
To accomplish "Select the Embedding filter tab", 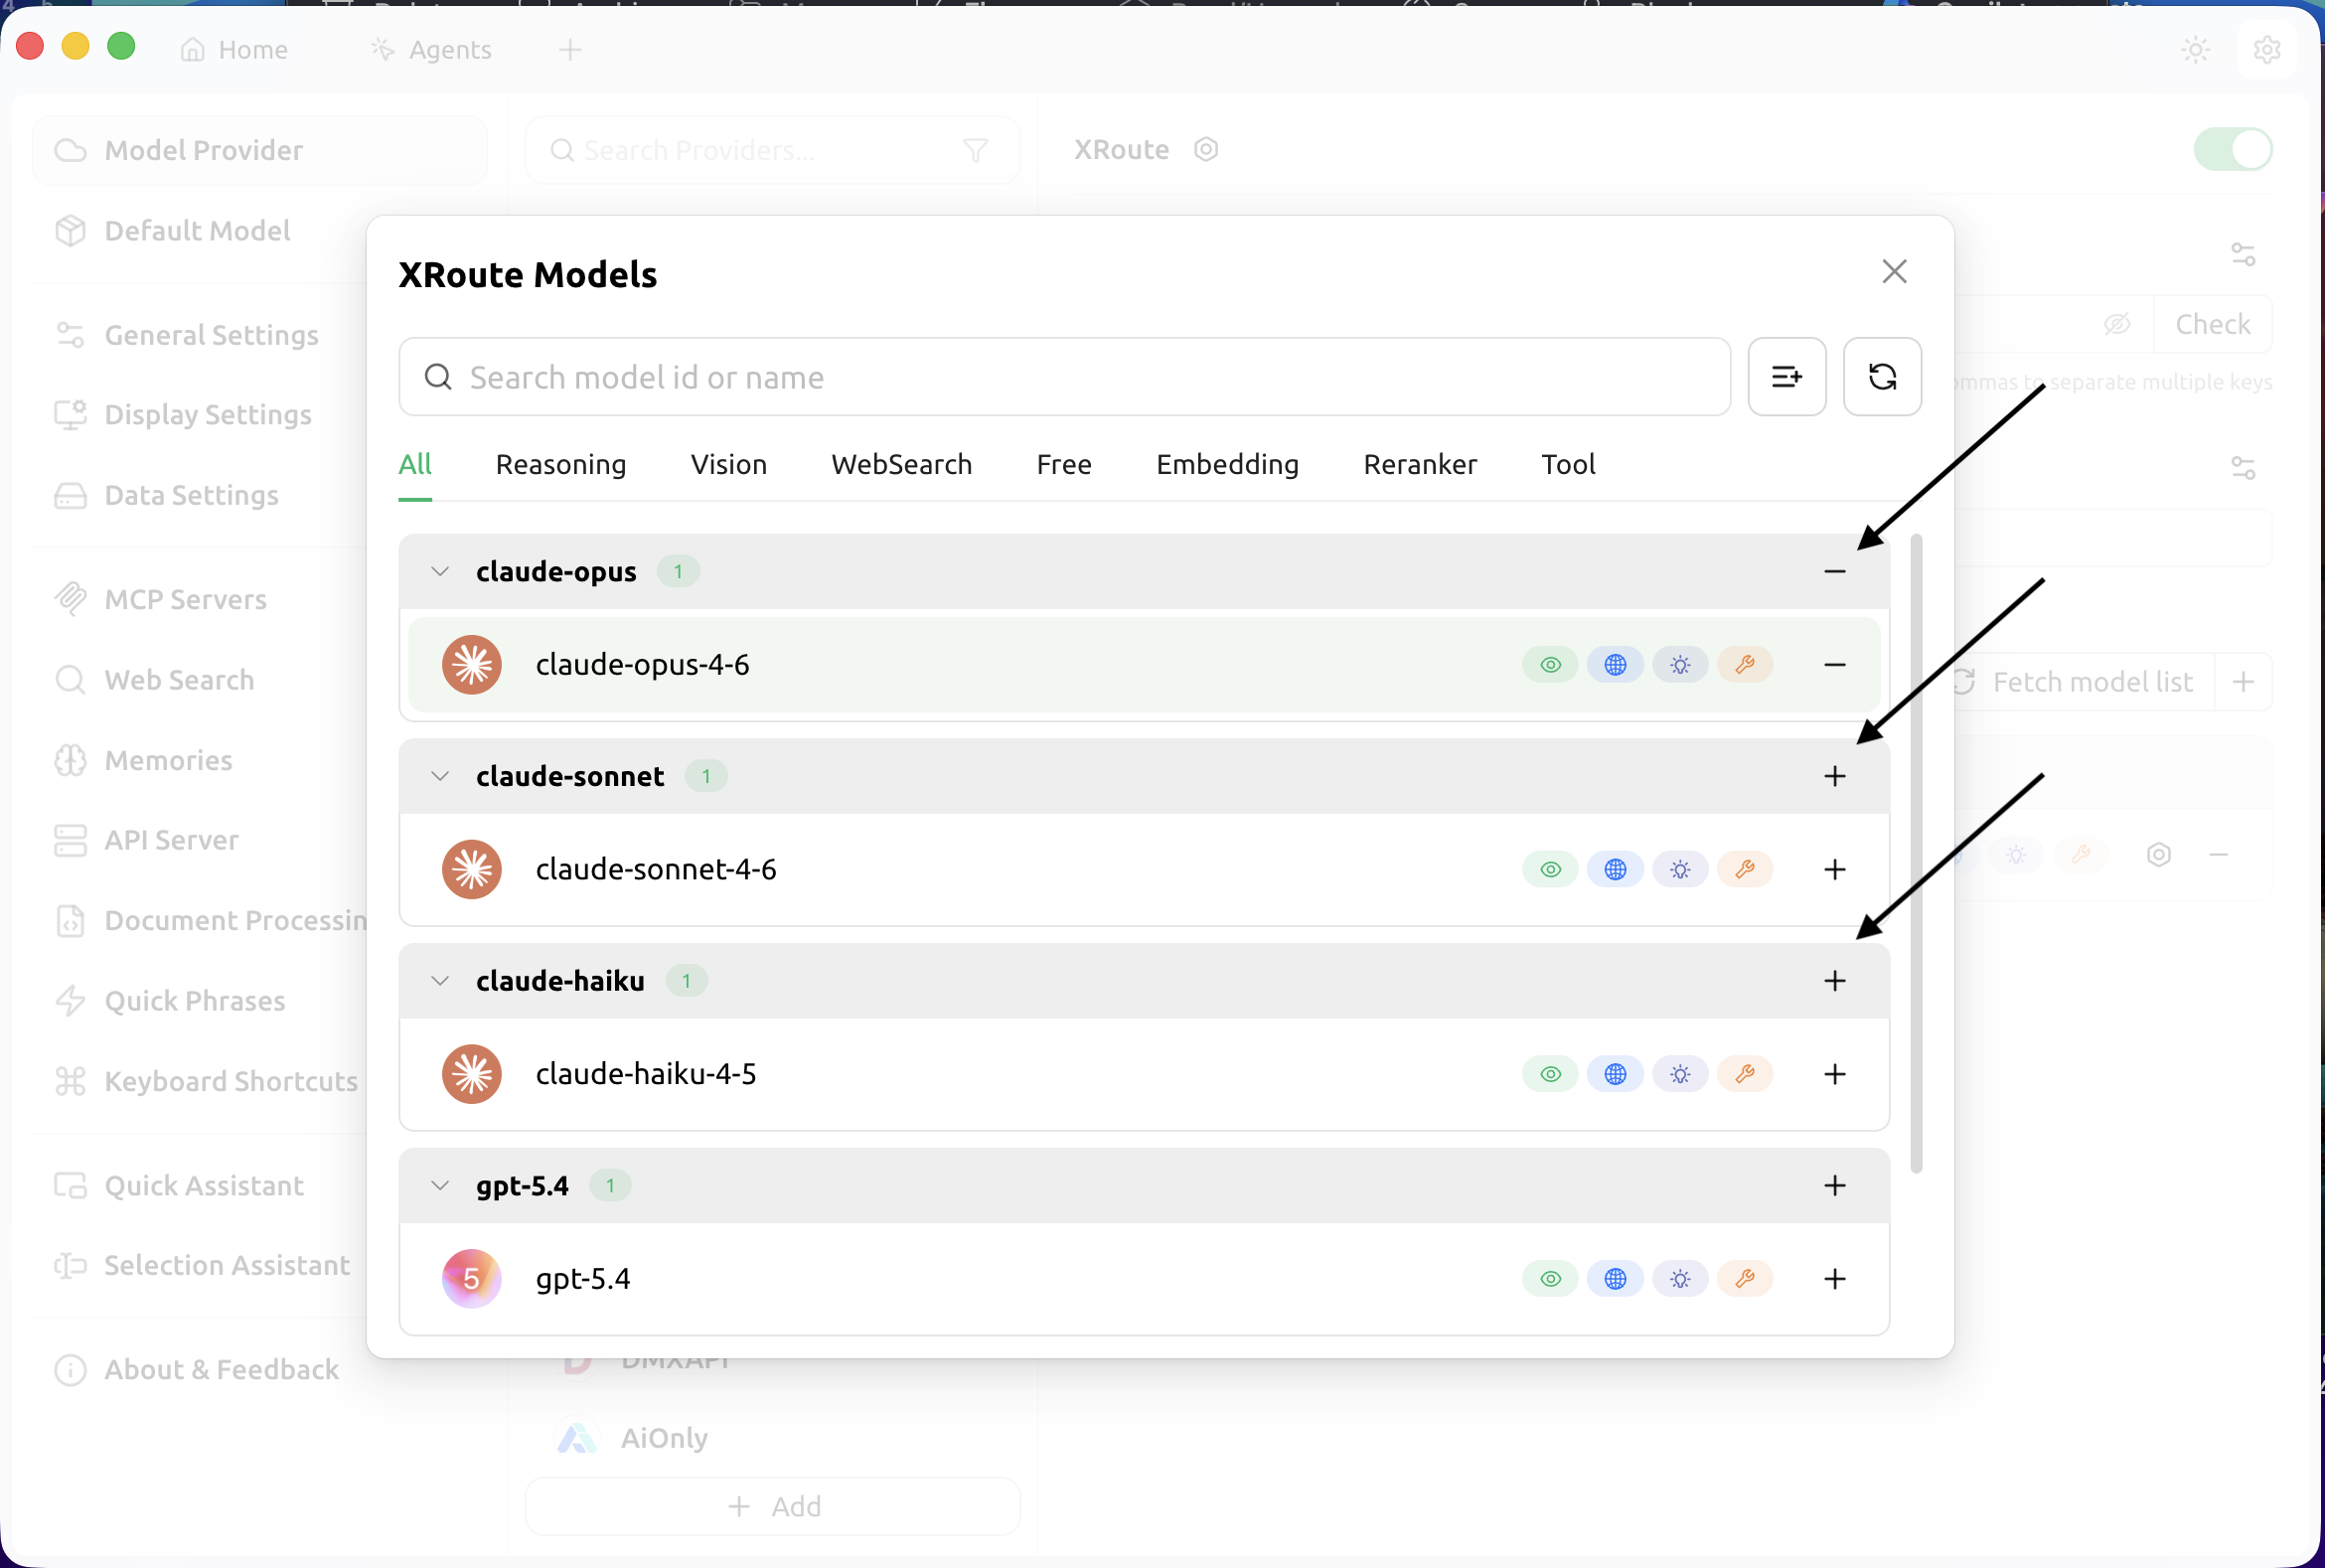I will 1226,464.
